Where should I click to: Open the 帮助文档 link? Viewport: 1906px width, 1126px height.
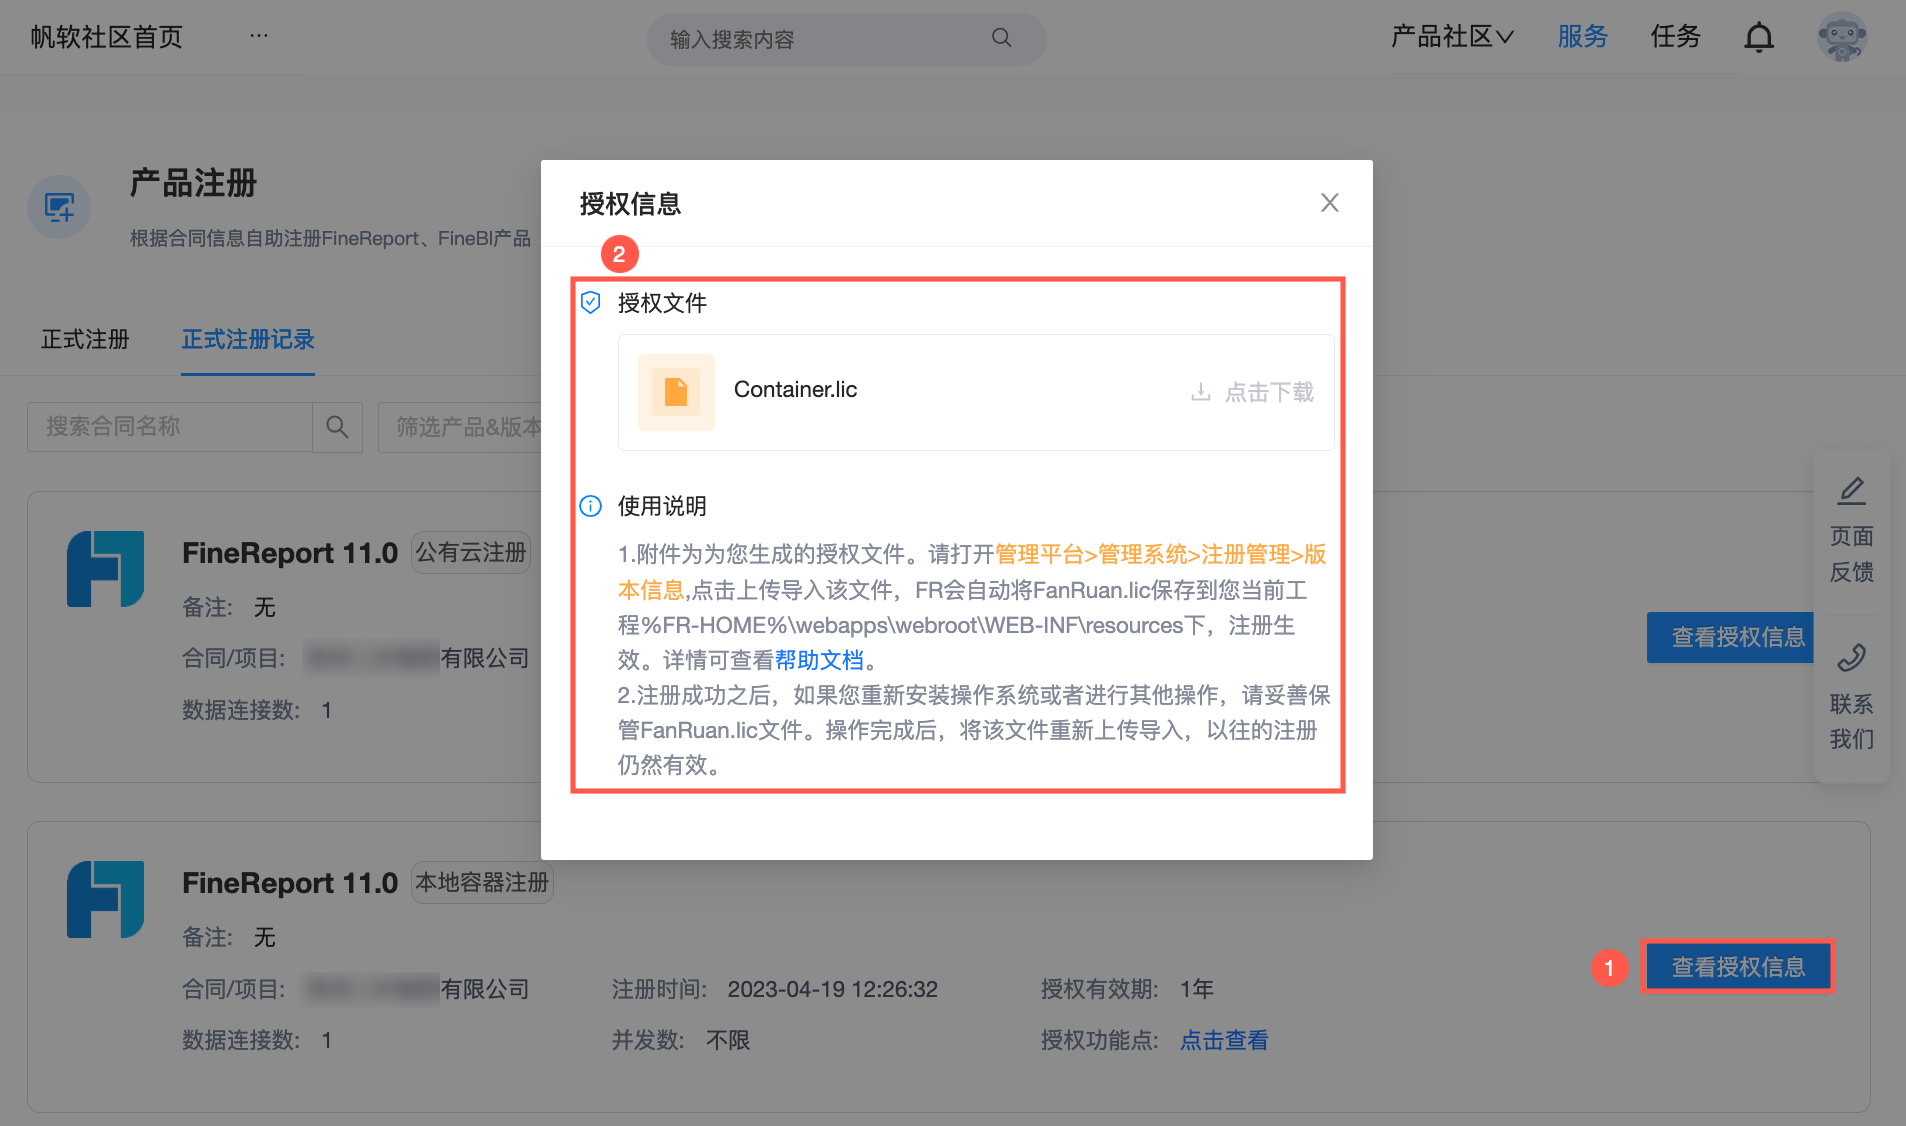coord(819,660)
